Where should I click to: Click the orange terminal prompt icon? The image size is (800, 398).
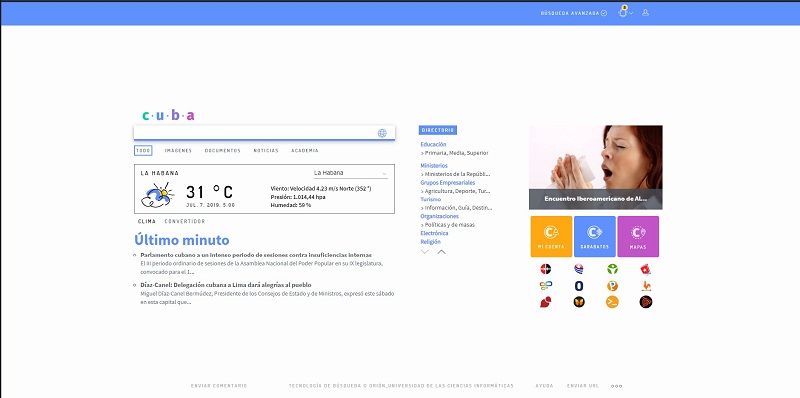[612, 302]
